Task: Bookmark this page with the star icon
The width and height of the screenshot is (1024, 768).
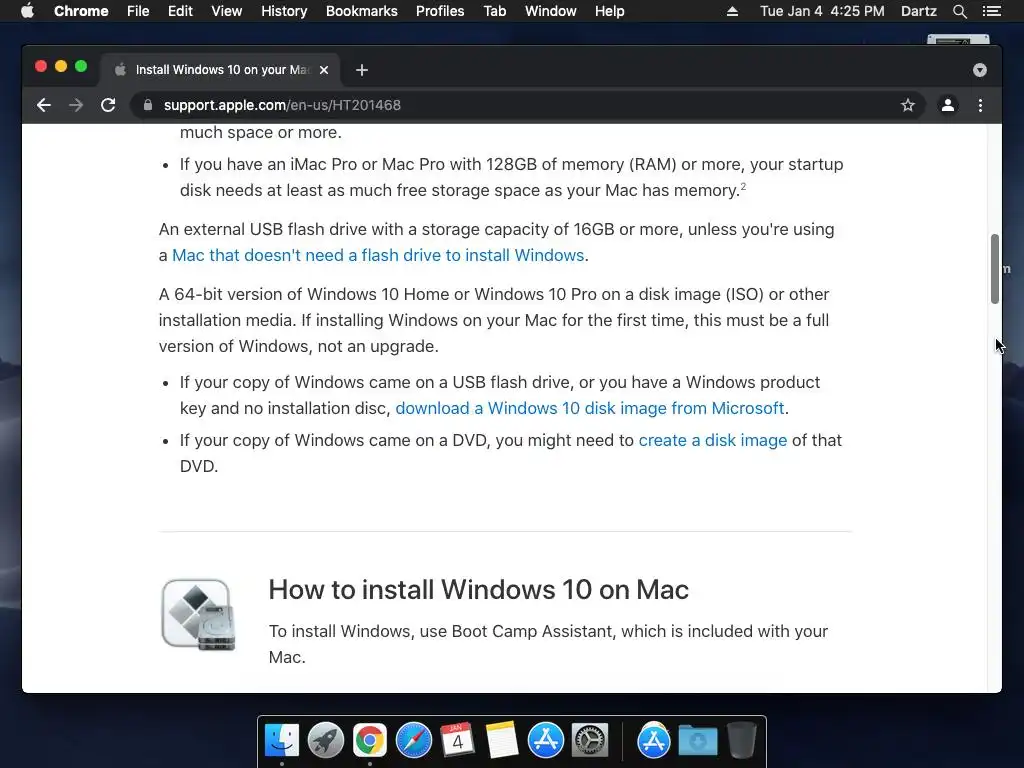Action: (x=908, y=105)
